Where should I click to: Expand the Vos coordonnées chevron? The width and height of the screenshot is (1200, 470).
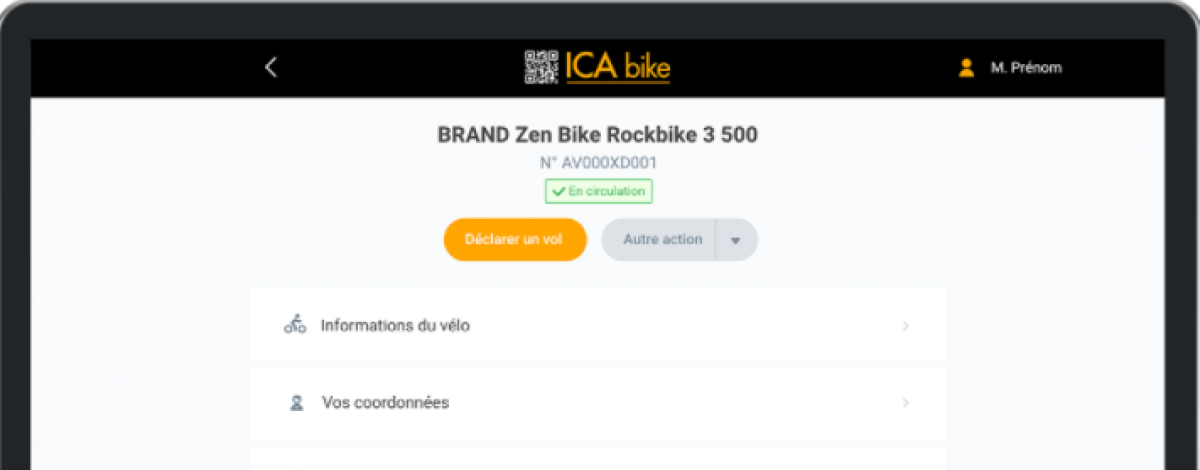pos(905,403)
